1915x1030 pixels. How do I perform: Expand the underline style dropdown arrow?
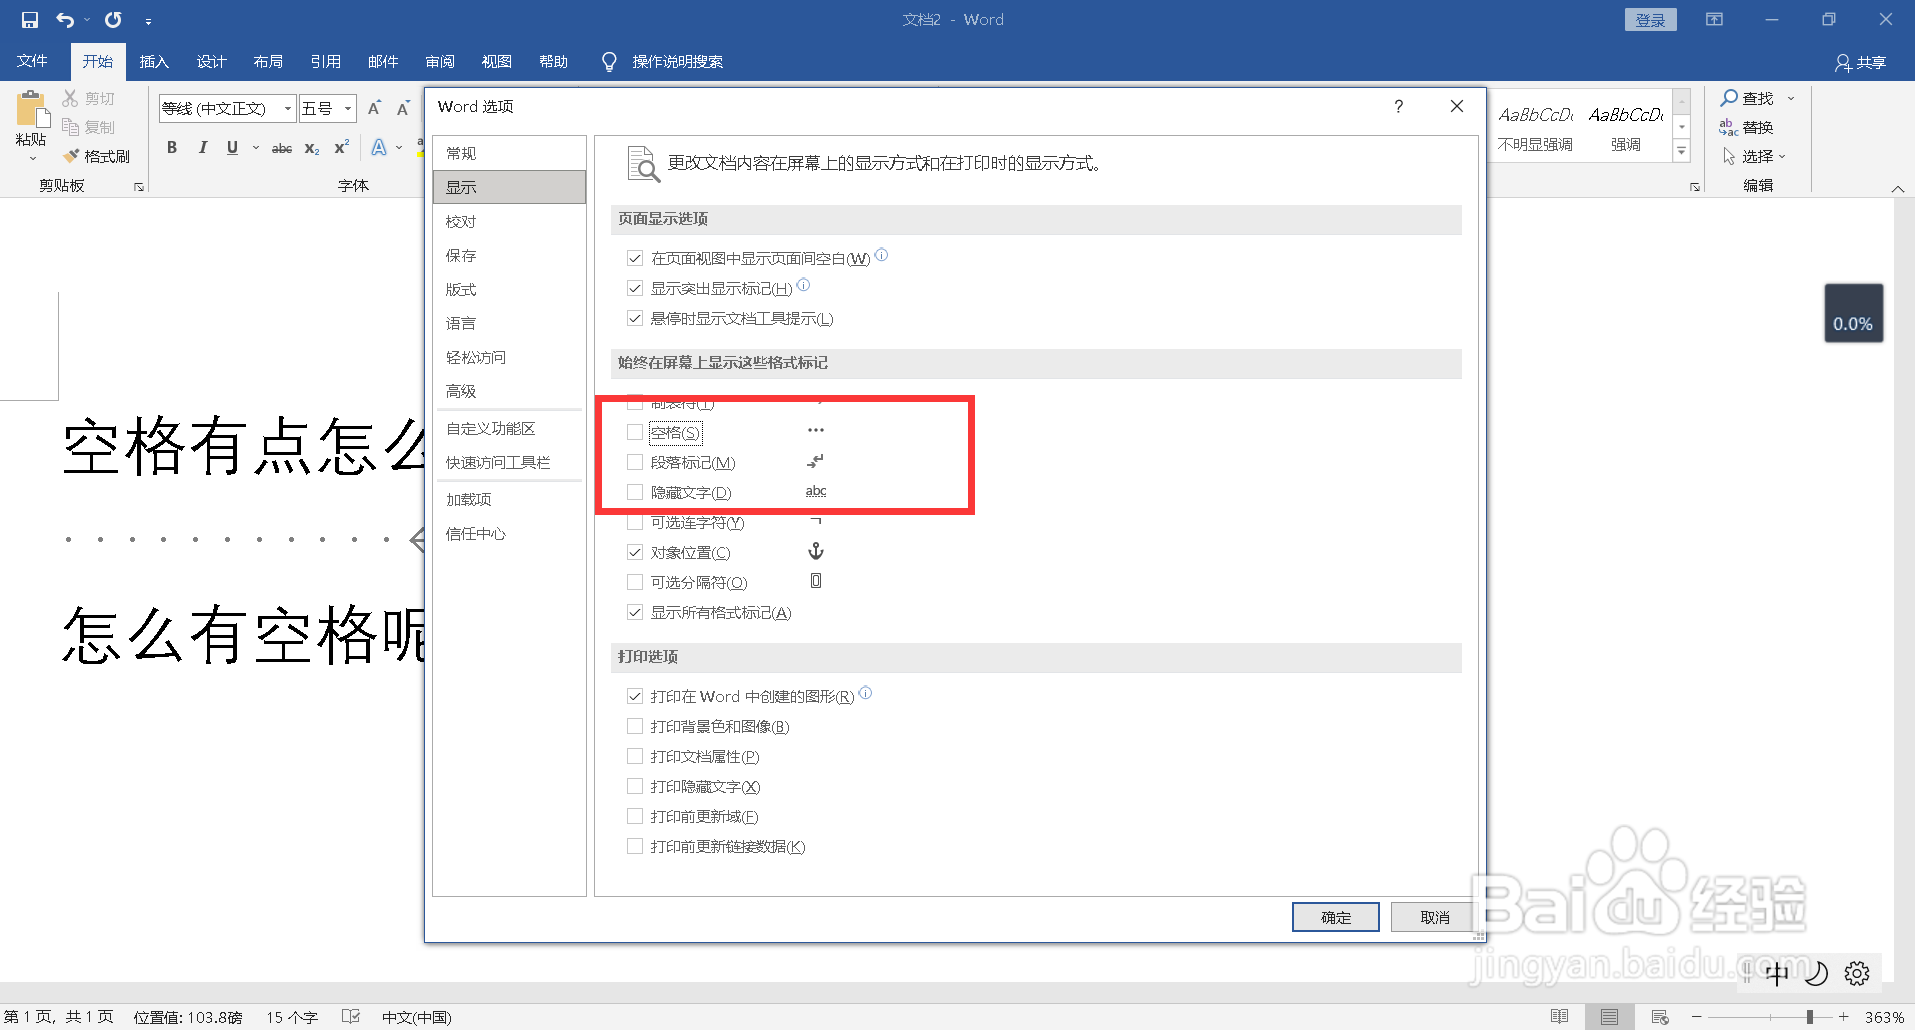(256, 147)
